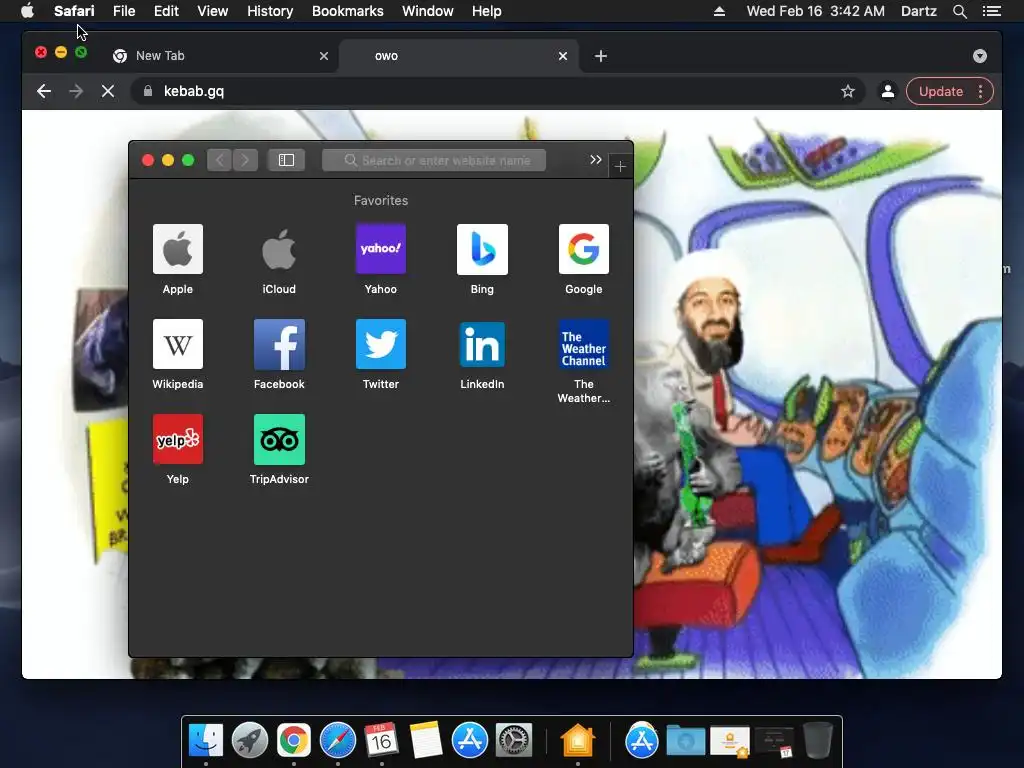This screenshot has width=1024, height=768.
Task: Open the iCloud favorite tile
Action: click(279, 249)
